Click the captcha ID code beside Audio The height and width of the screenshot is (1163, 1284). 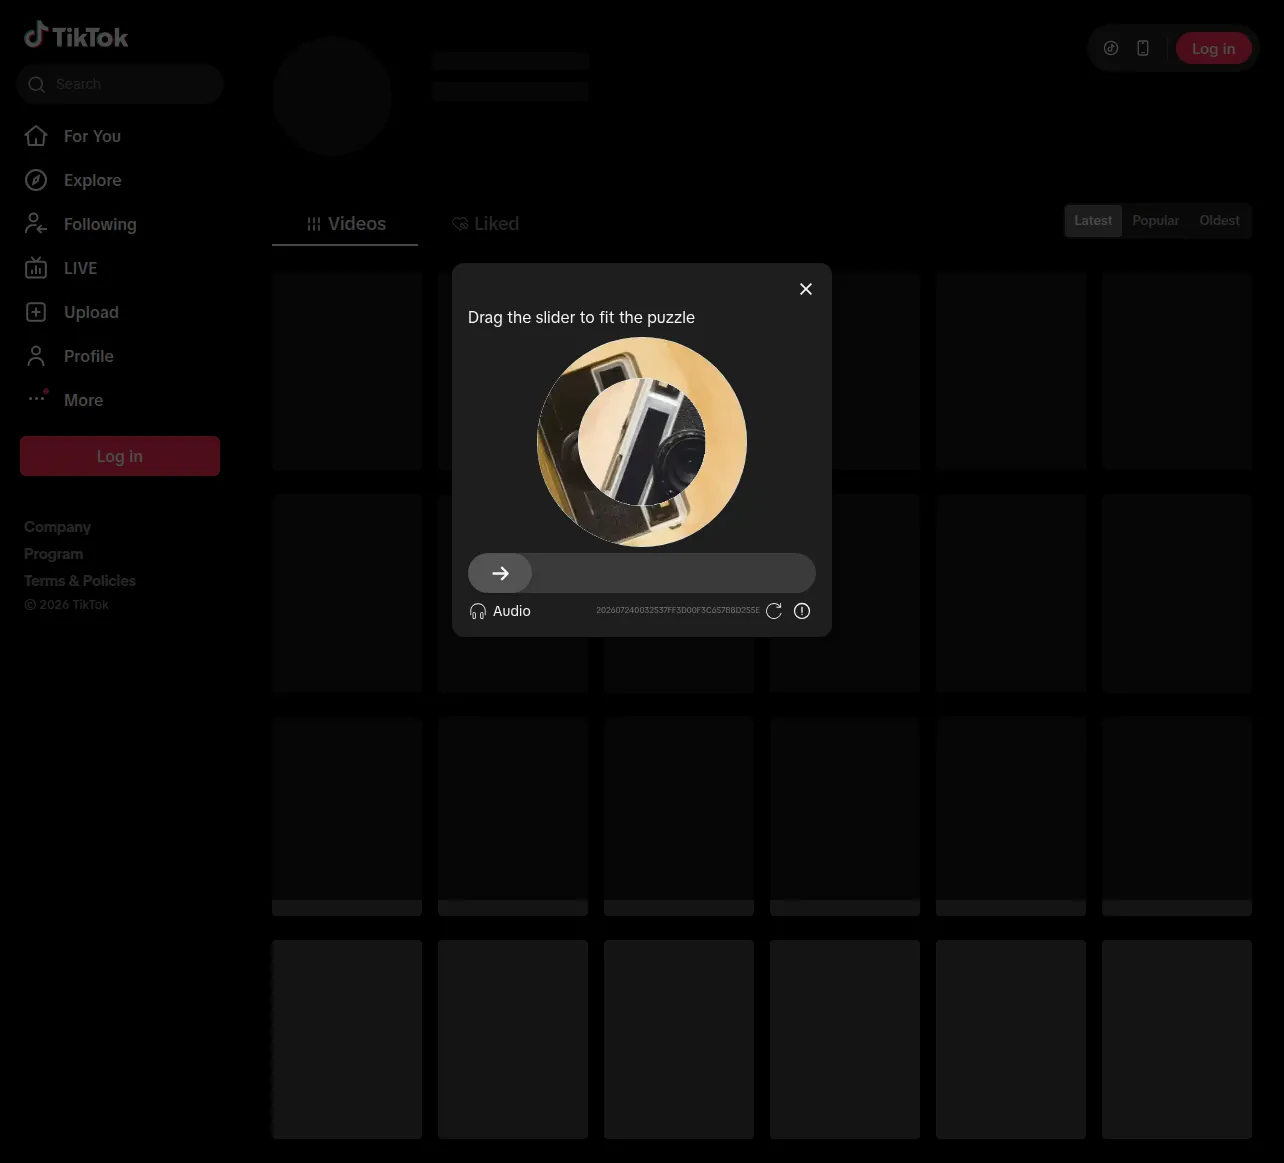click(x=678, y=610)
